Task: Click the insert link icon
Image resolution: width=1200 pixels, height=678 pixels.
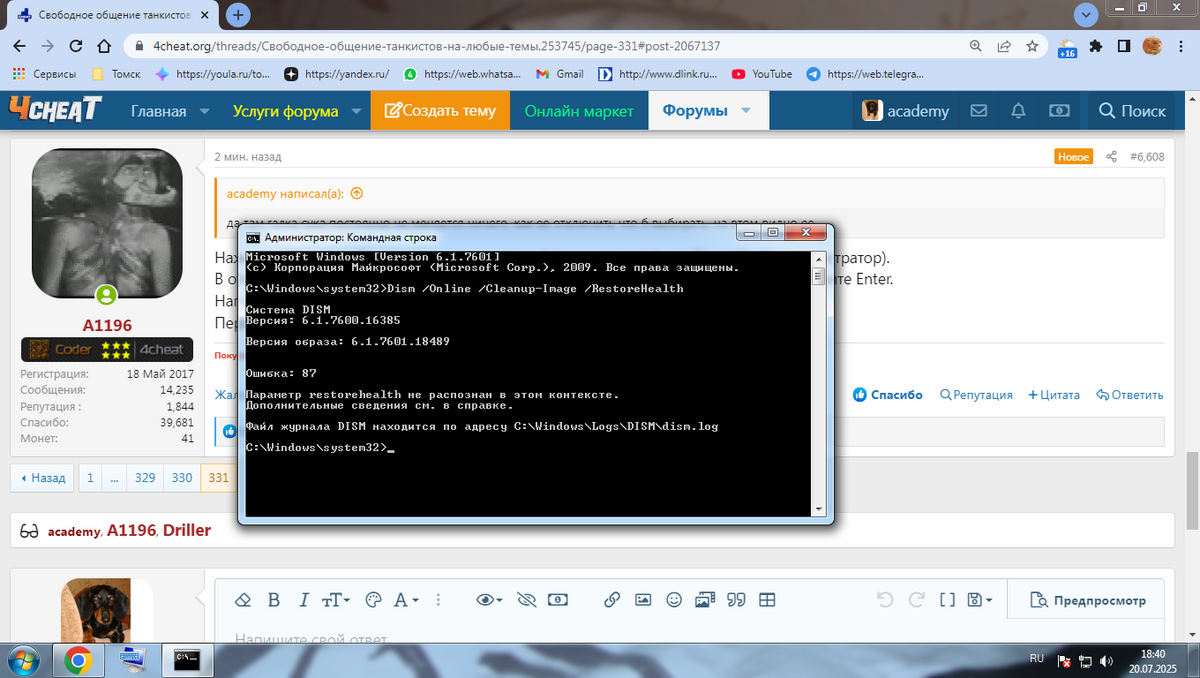Action: [x=612, y=600]
